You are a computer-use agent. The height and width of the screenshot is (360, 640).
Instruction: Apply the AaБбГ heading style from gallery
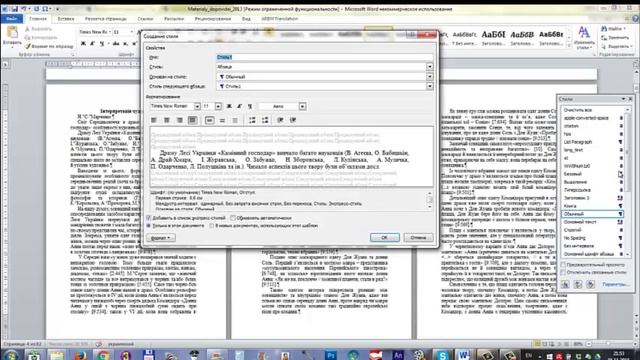[x=493, y=37]
